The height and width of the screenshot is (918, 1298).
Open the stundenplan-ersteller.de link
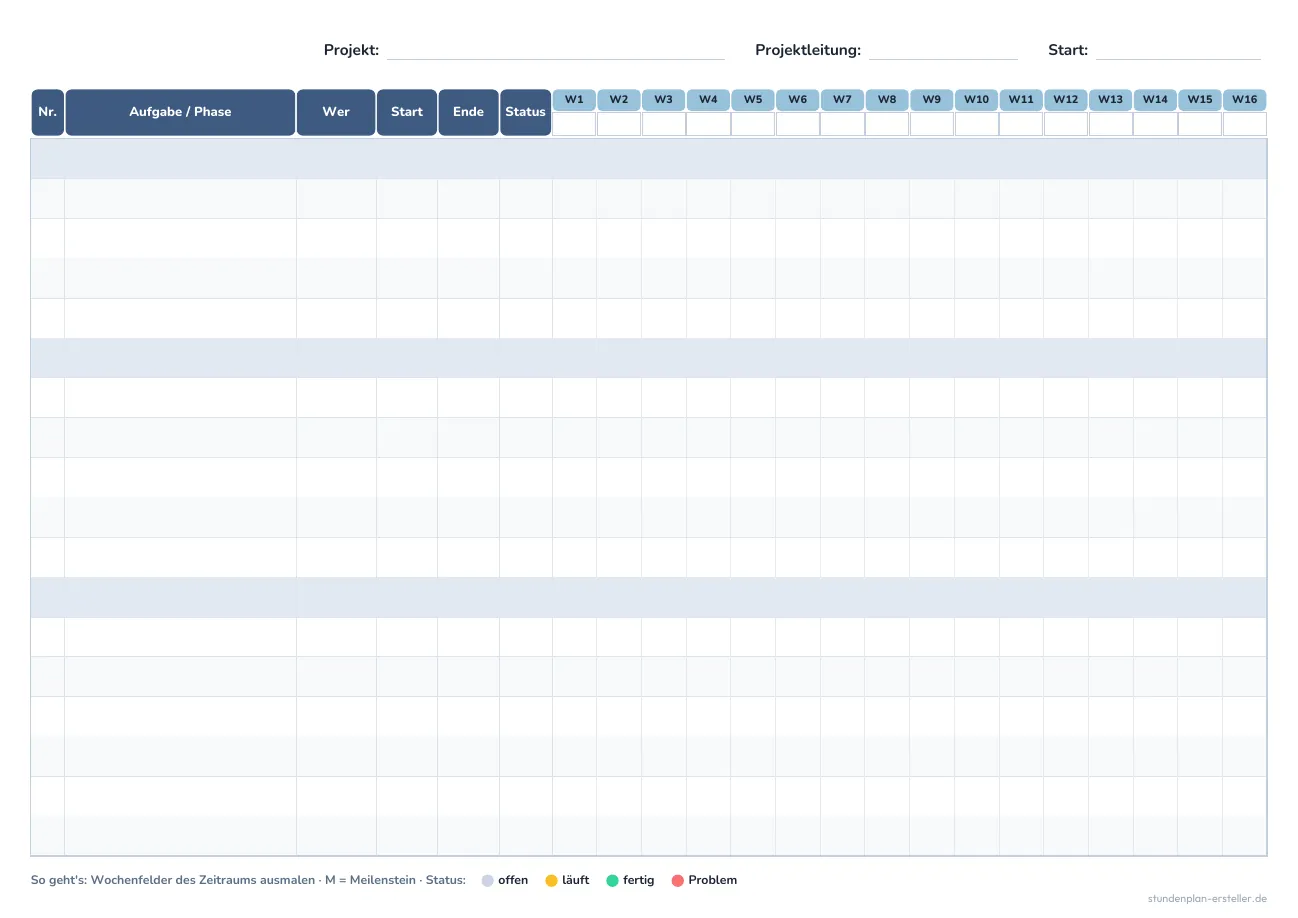[x=1208, y=899]
